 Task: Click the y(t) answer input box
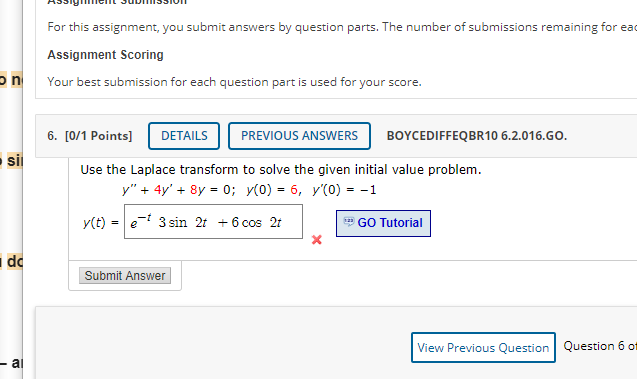pyautogui.click(x=213, y=221)
